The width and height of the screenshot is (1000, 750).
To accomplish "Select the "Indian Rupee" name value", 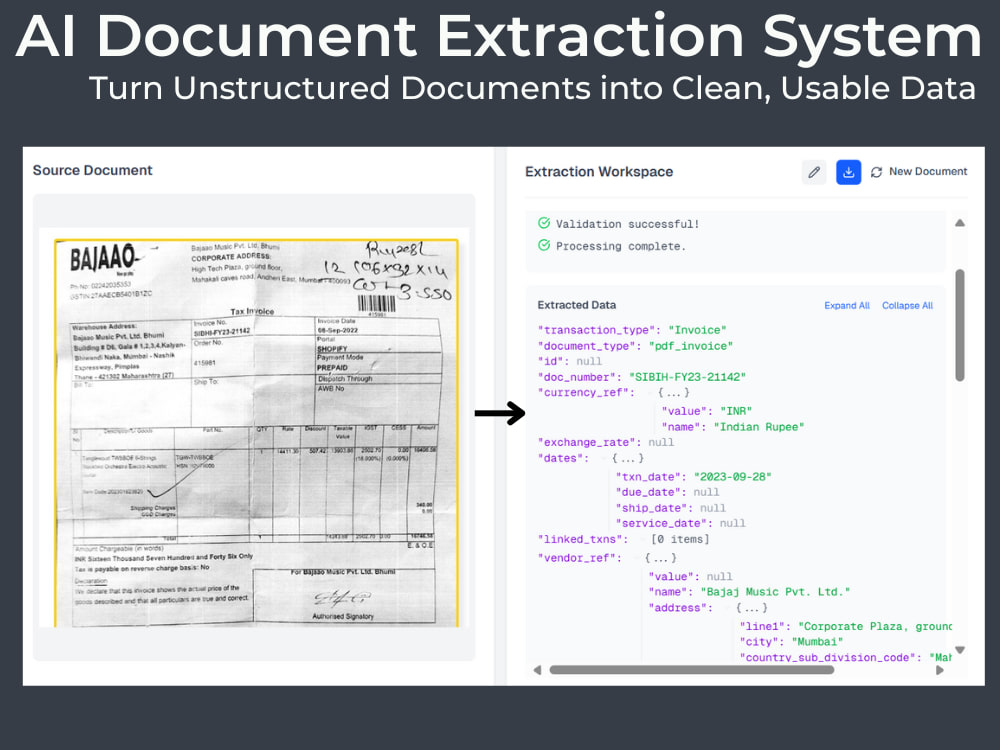I will pos(759,427).
